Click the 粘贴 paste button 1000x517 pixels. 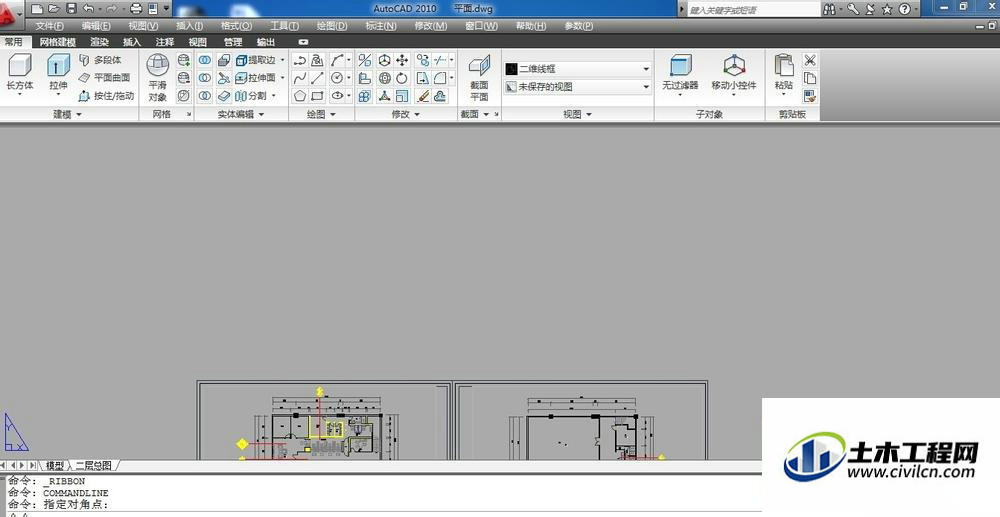784,75
